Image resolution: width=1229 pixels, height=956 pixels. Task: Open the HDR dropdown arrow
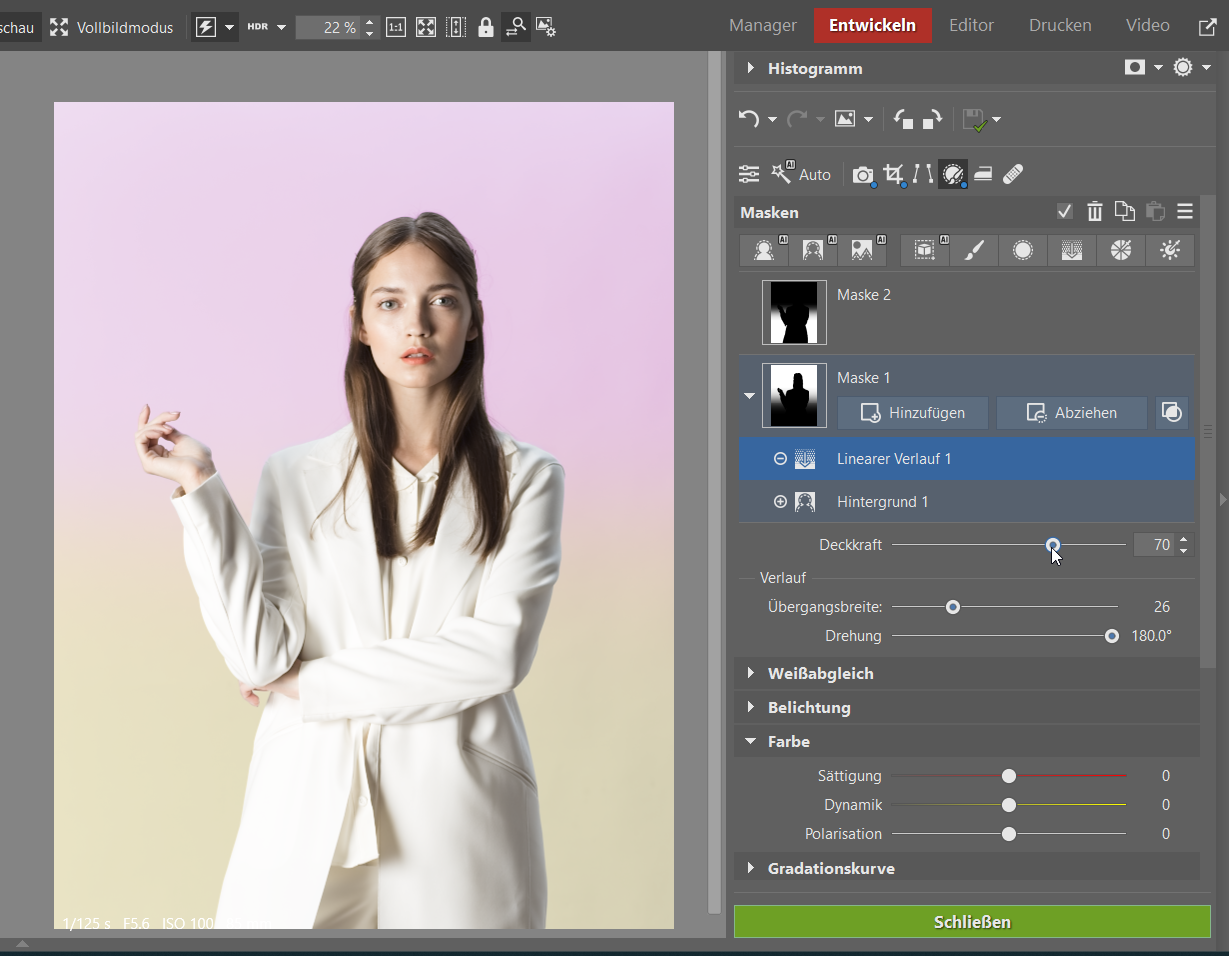pos(281,27)
